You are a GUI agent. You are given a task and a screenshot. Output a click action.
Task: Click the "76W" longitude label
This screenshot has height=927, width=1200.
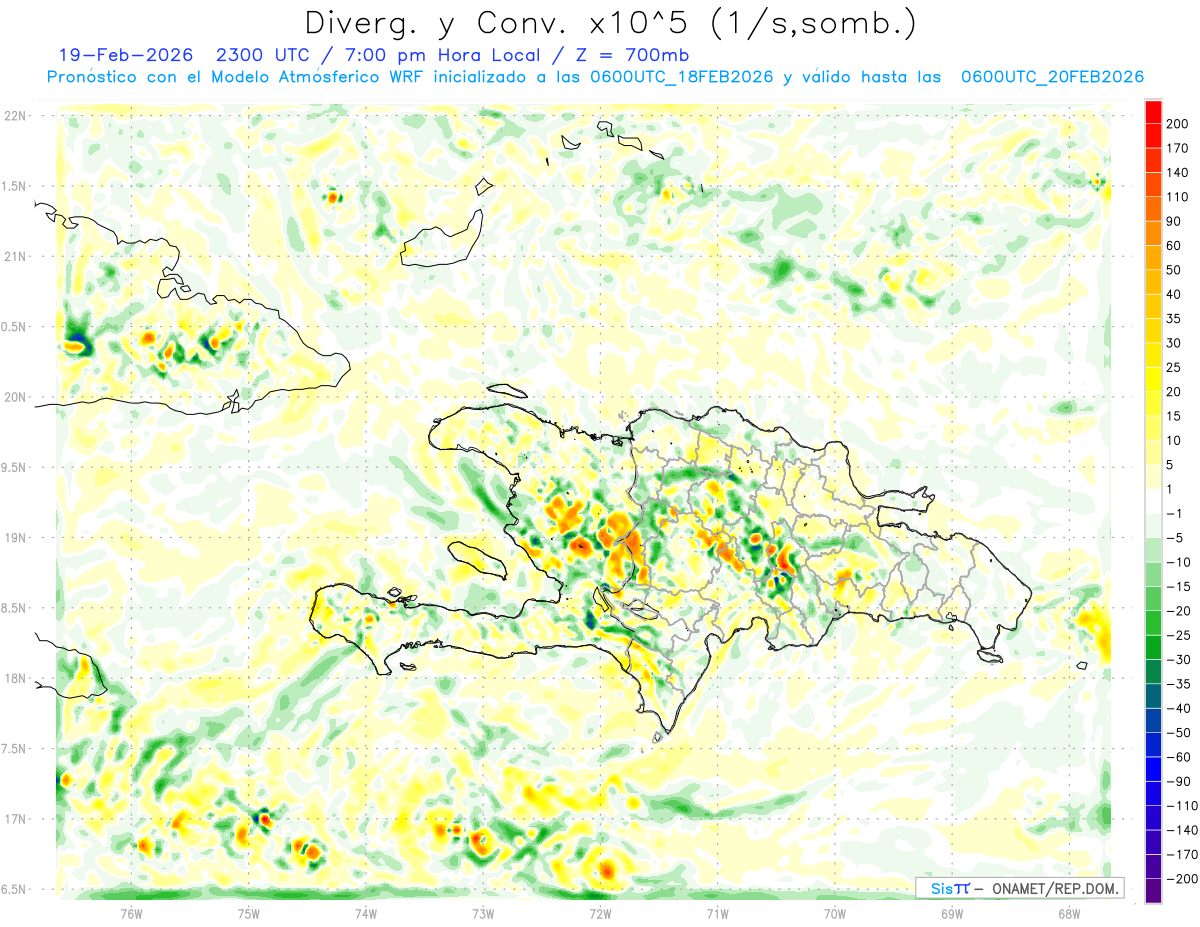(x=131, y=913)
